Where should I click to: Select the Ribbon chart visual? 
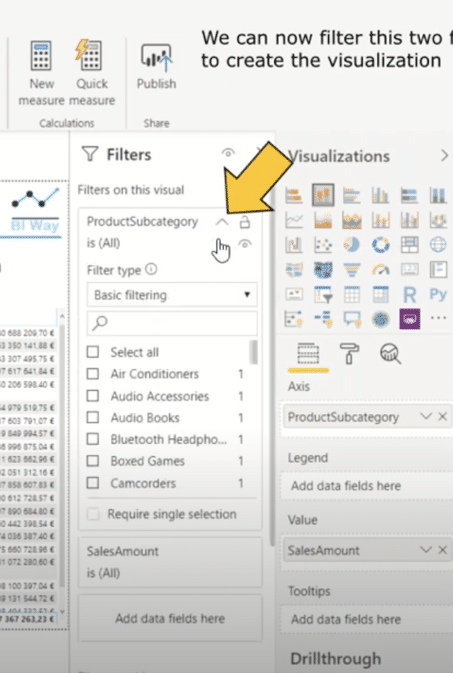438,220
